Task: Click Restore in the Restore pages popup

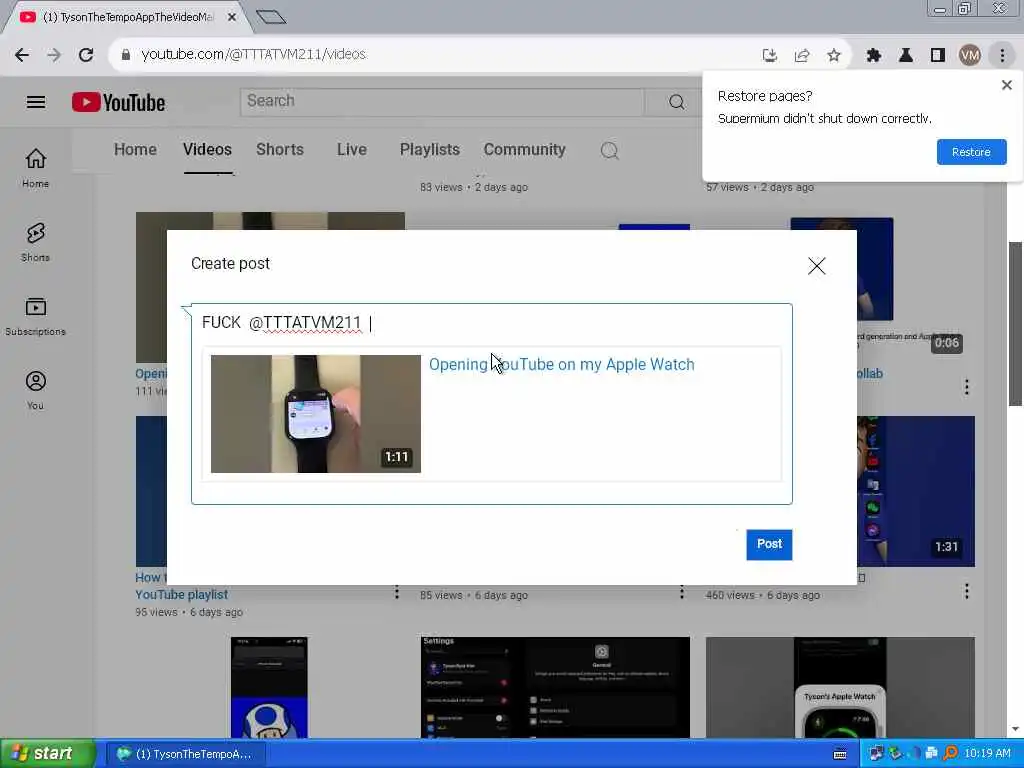Action: point(971,152)
